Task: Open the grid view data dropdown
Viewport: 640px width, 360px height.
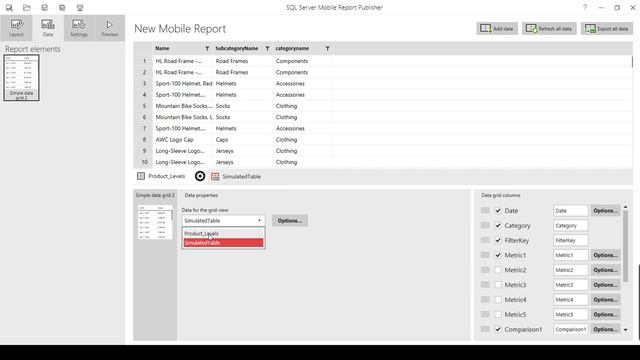Action: tap(223, 220)
